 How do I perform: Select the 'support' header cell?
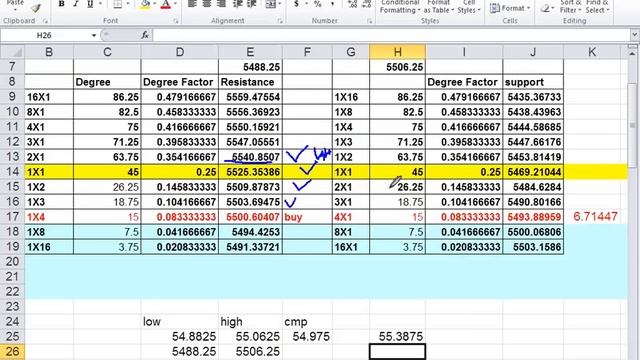[533, 82]
